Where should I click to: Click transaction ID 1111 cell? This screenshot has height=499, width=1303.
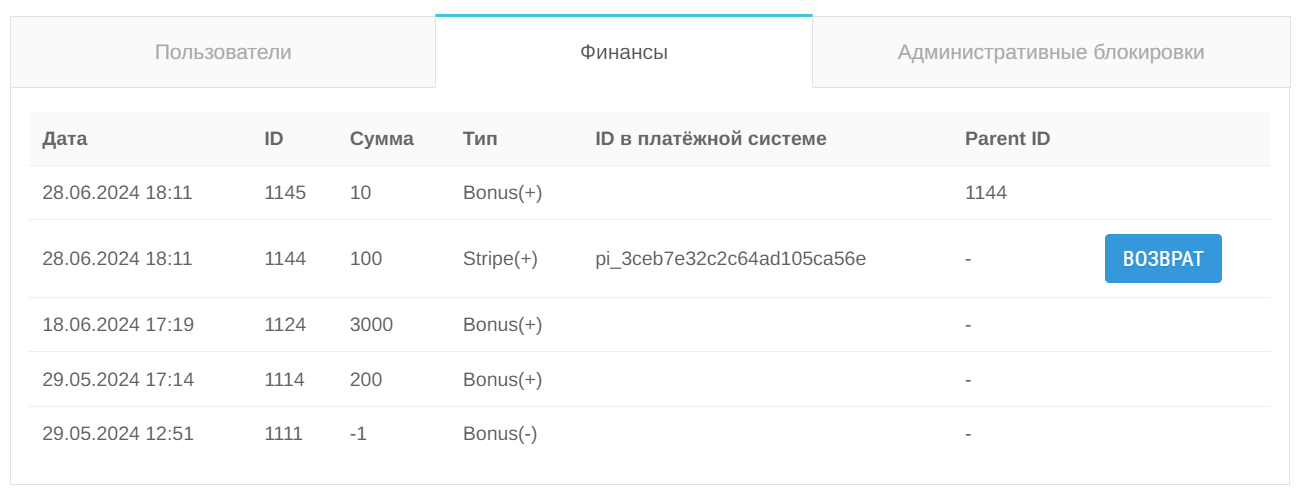click(x=283, y=434)
